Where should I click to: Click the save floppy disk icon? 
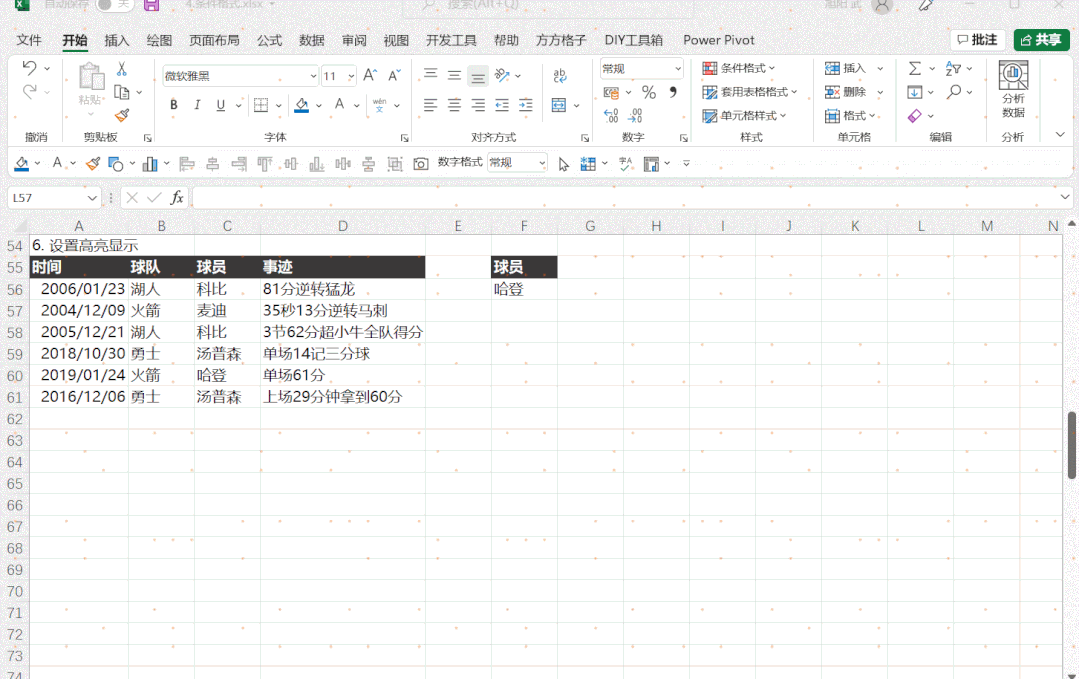151,6
